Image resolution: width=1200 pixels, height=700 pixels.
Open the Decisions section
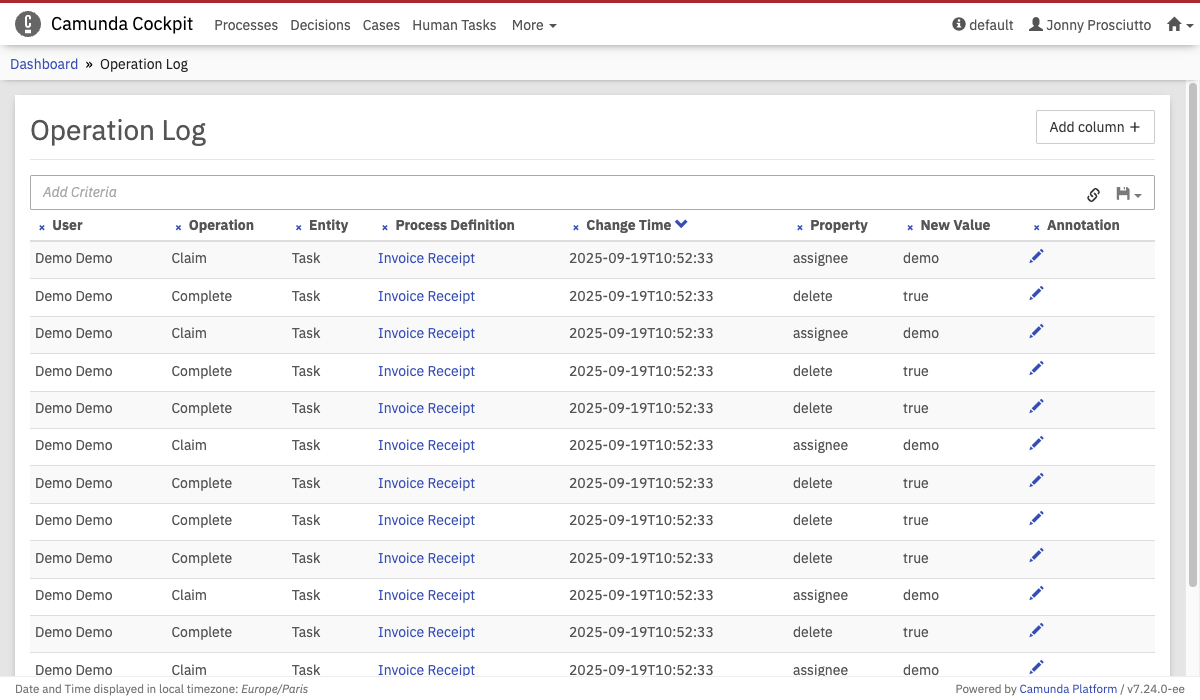[x=320, y=25]
